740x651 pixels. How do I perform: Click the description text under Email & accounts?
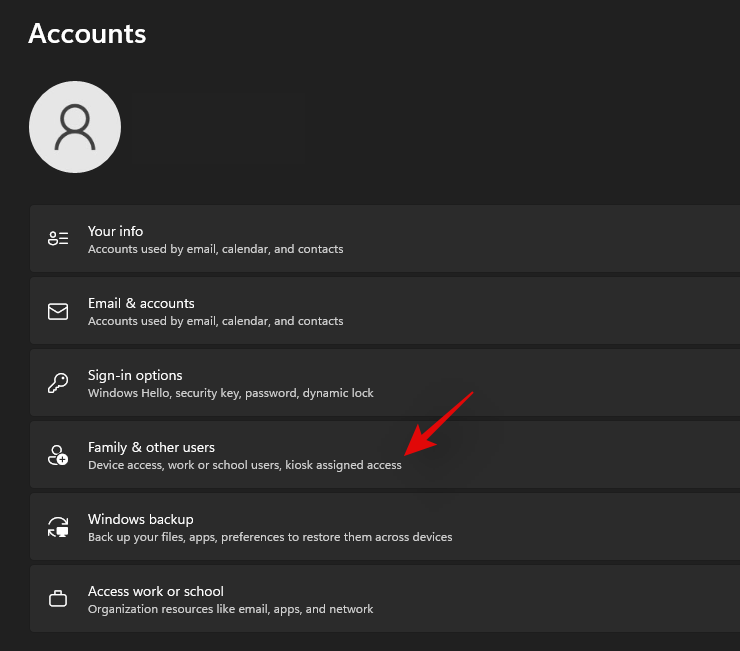point(215,321)
